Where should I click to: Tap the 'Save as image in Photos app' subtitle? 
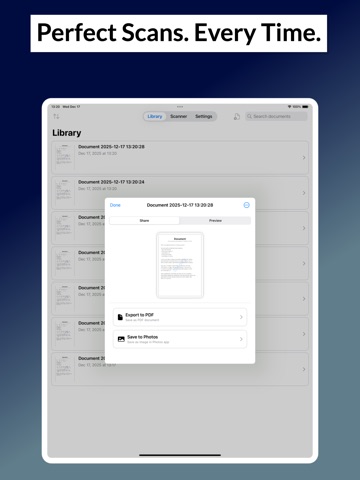pos(148,342)
